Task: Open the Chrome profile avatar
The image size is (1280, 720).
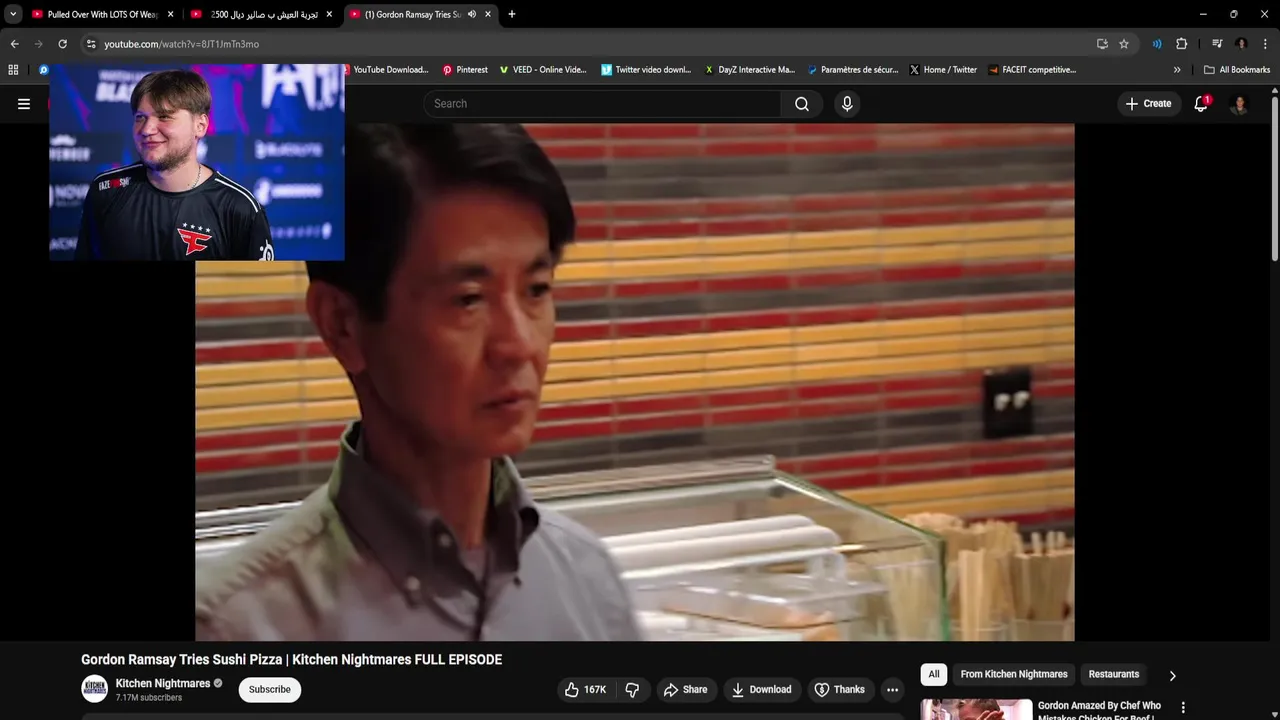Action: click(1241, 44)
